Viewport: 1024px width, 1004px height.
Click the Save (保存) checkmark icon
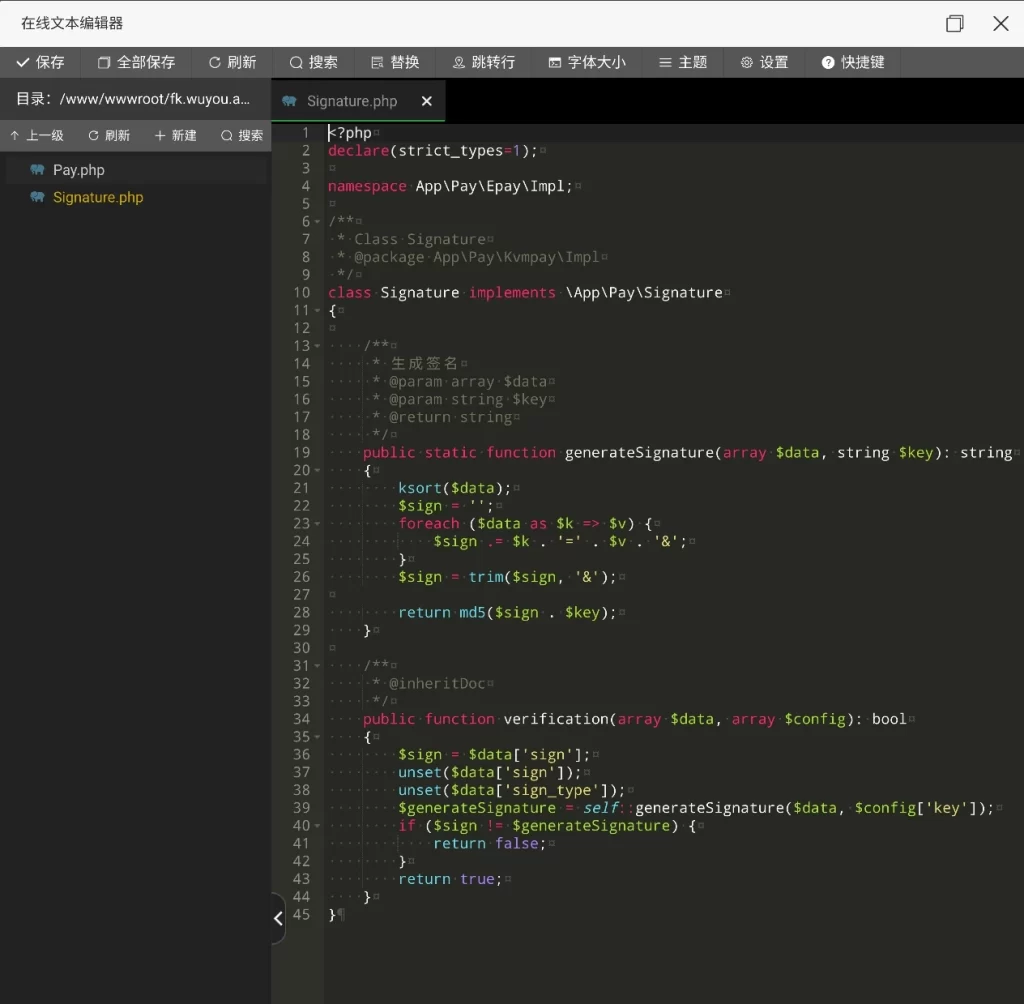point(23,62)
